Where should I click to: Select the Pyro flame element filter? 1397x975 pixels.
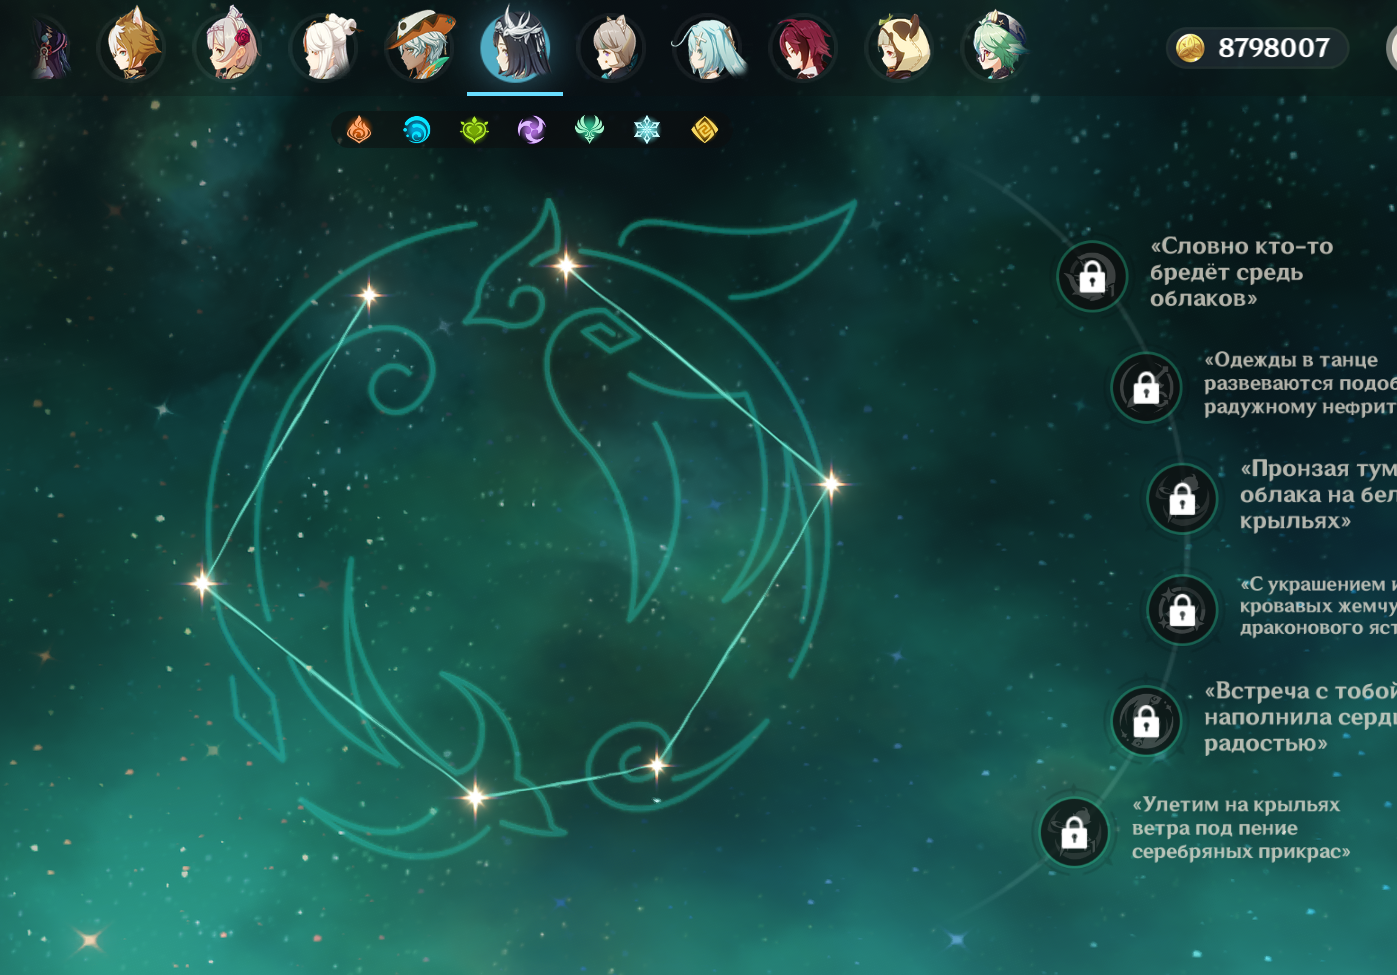click(359, 130)
